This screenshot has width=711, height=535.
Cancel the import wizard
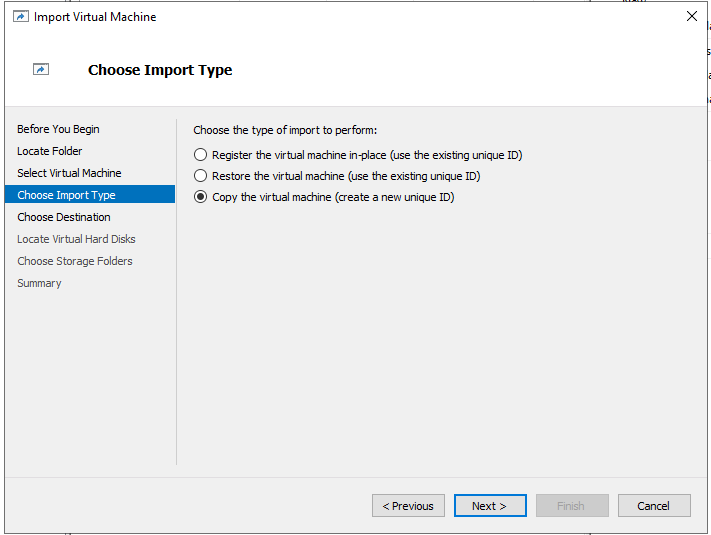point(654,506)
